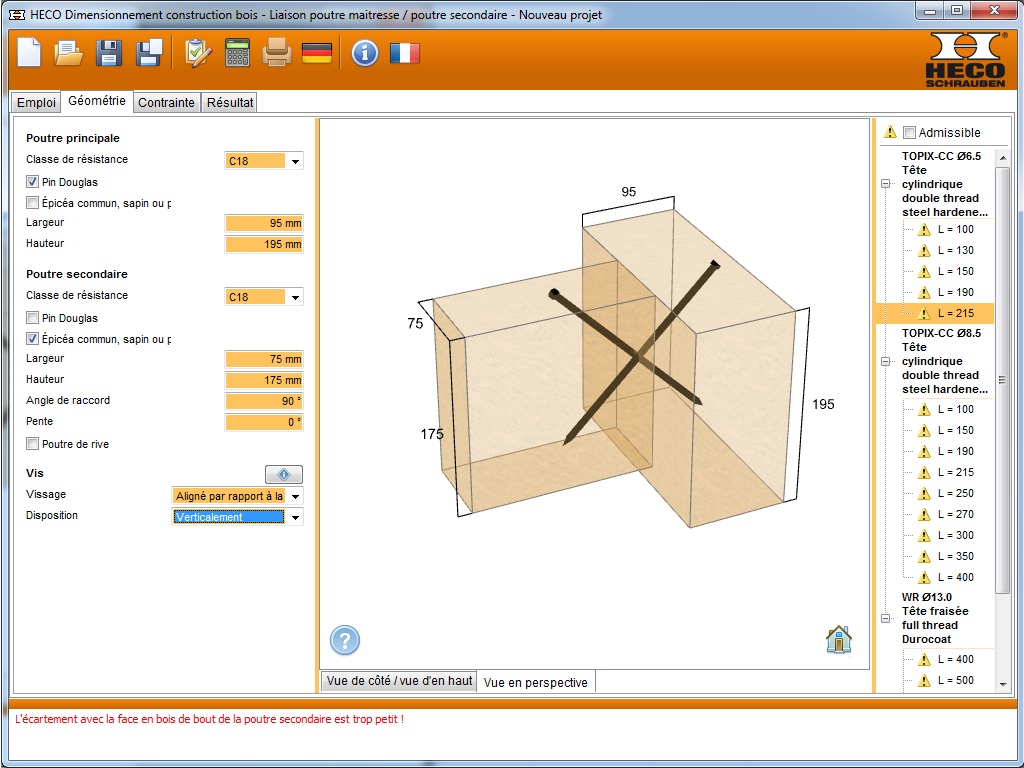Edit the Angle de raccord field
The image size is (1024, 768).
[x=264, y=401]
